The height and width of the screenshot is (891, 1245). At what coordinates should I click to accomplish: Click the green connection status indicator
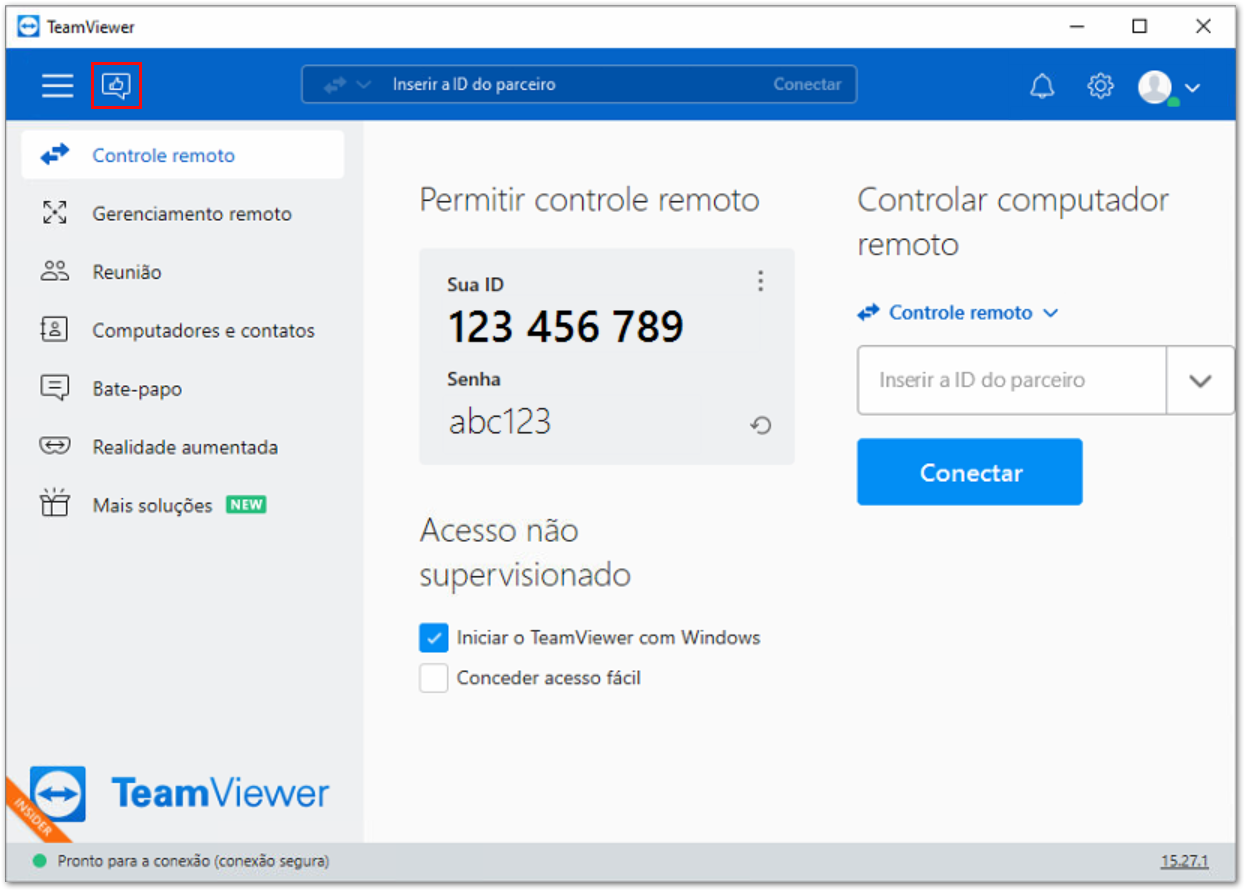coord(39,861)
